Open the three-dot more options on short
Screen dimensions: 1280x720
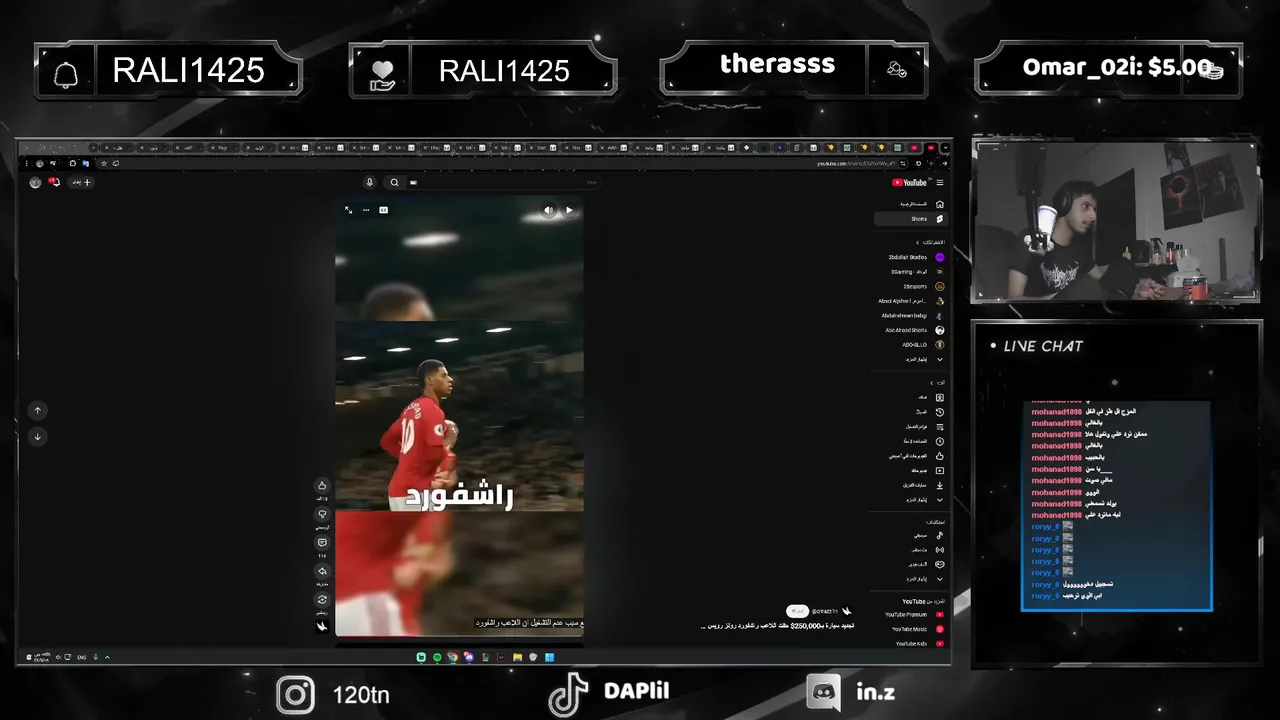366,210
